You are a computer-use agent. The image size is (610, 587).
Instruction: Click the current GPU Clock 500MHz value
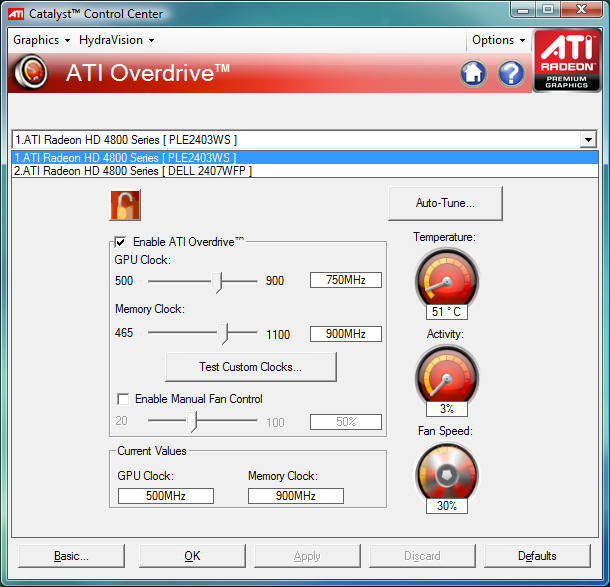166,496
